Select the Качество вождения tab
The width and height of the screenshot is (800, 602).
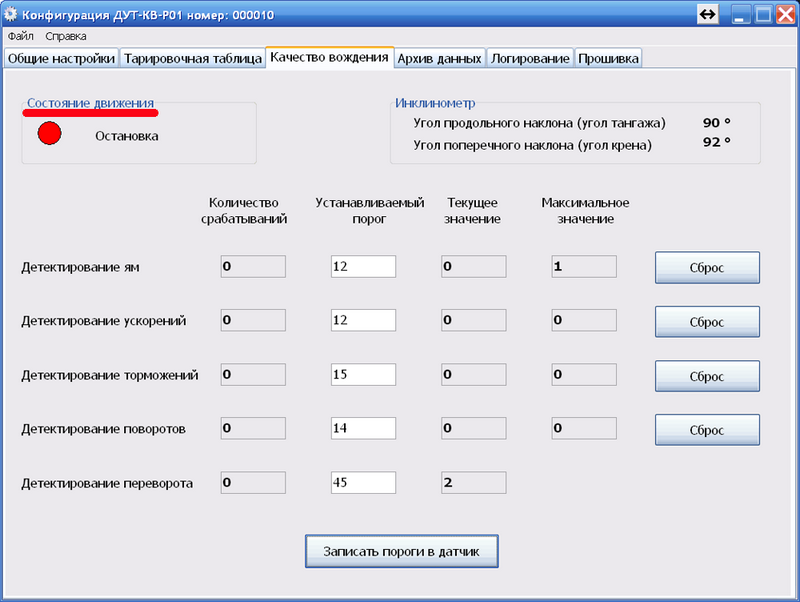click(x=330, y=57)
